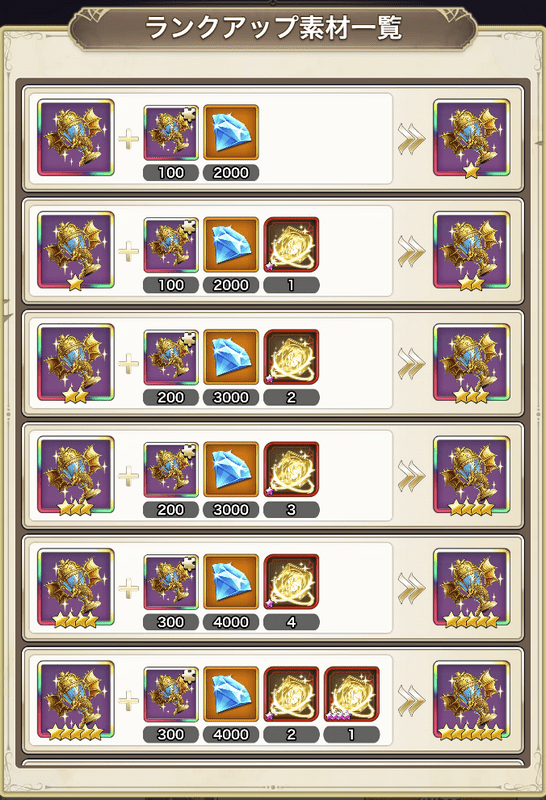Viewport: 546px width, 800px height.
Task: Tap the glowing orb material labeled 3
Action: [291, 469]
